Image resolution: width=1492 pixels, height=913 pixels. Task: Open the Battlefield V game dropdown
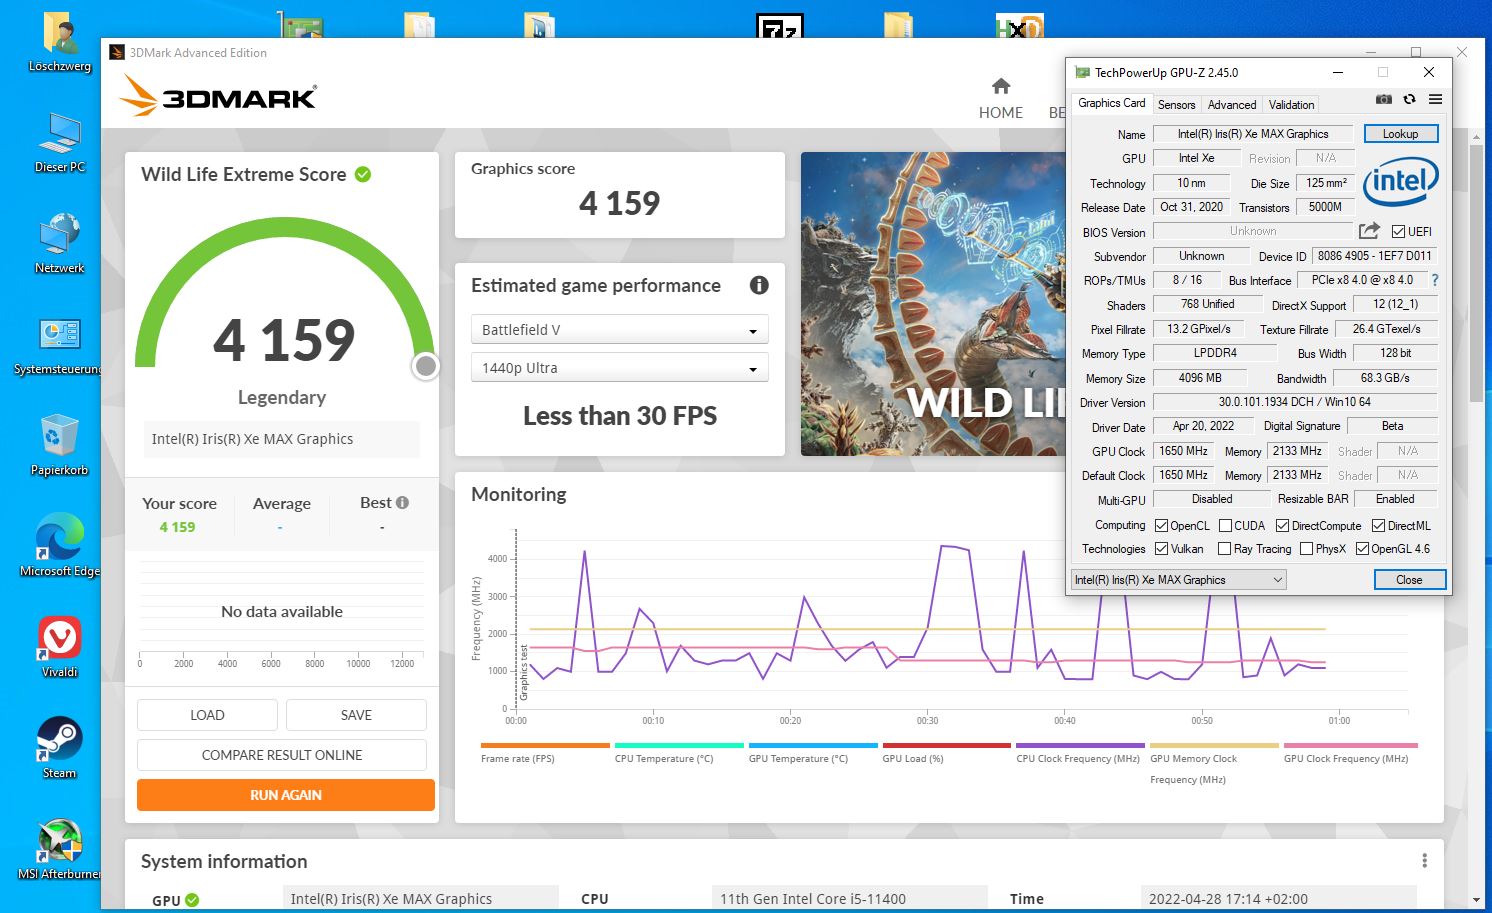click(x=619, y=330)
